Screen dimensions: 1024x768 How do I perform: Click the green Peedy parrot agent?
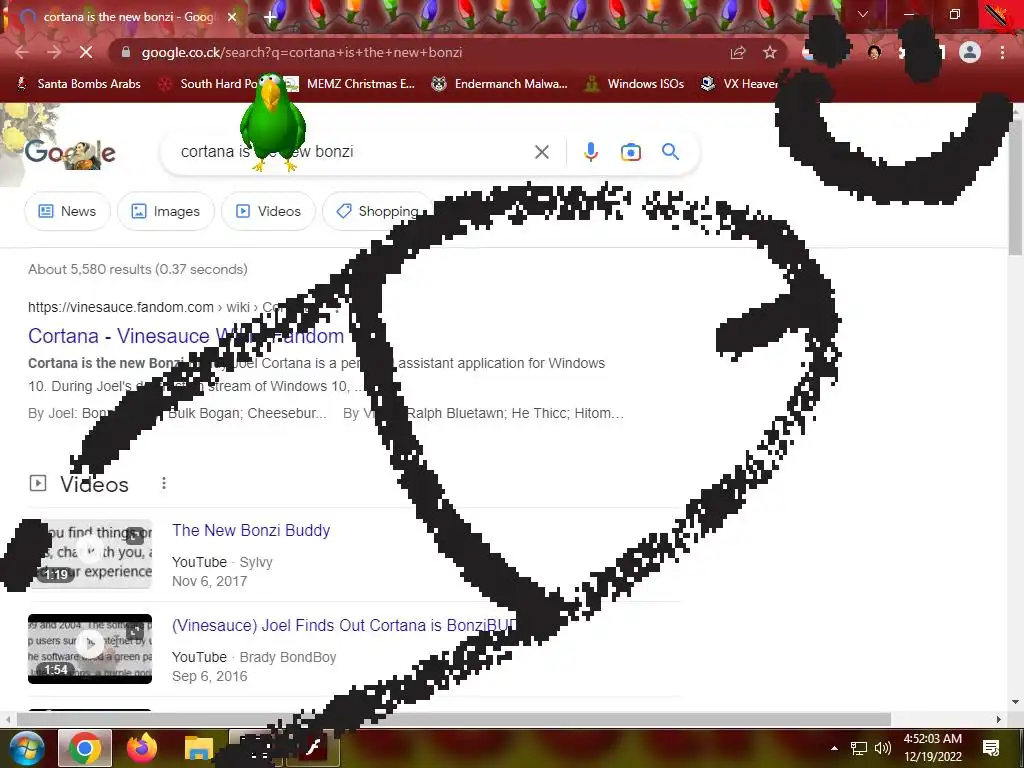(272, 121)
